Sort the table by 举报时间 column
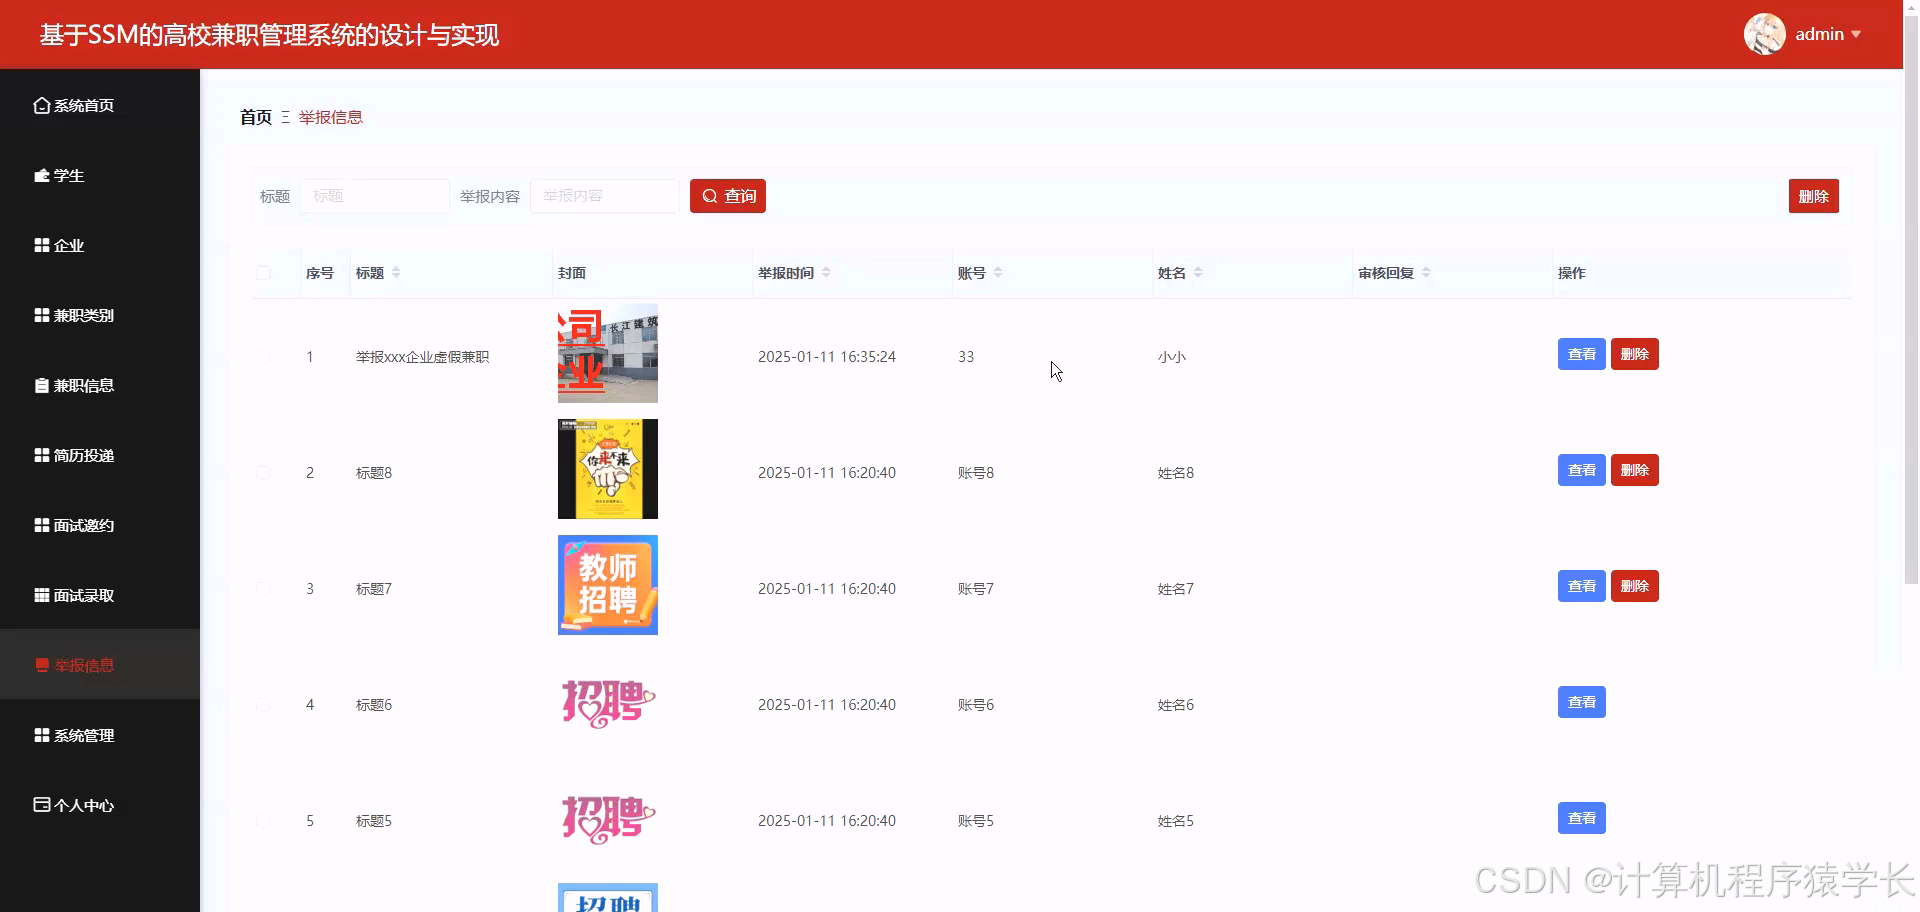The image size is (1920, 912). pos(828,272)
